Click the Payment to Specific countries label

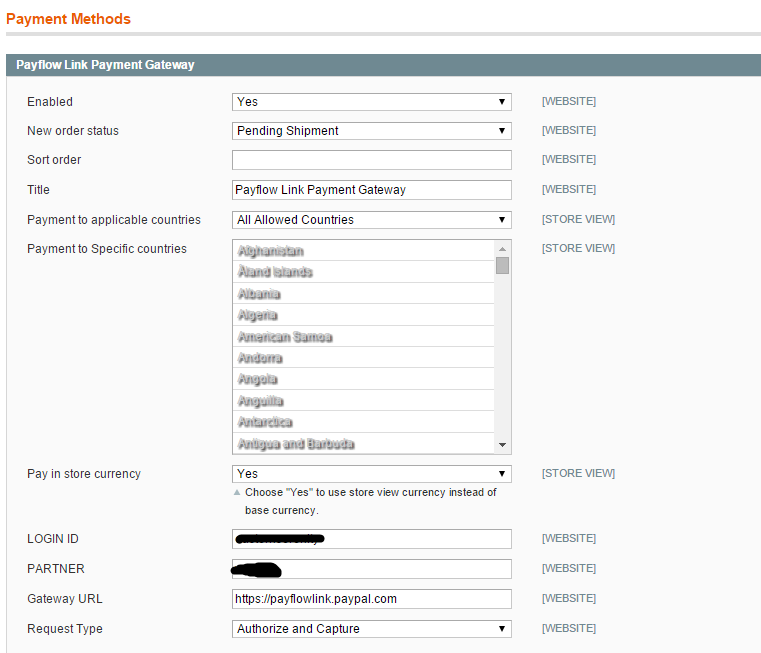click(x=107, y=249)
